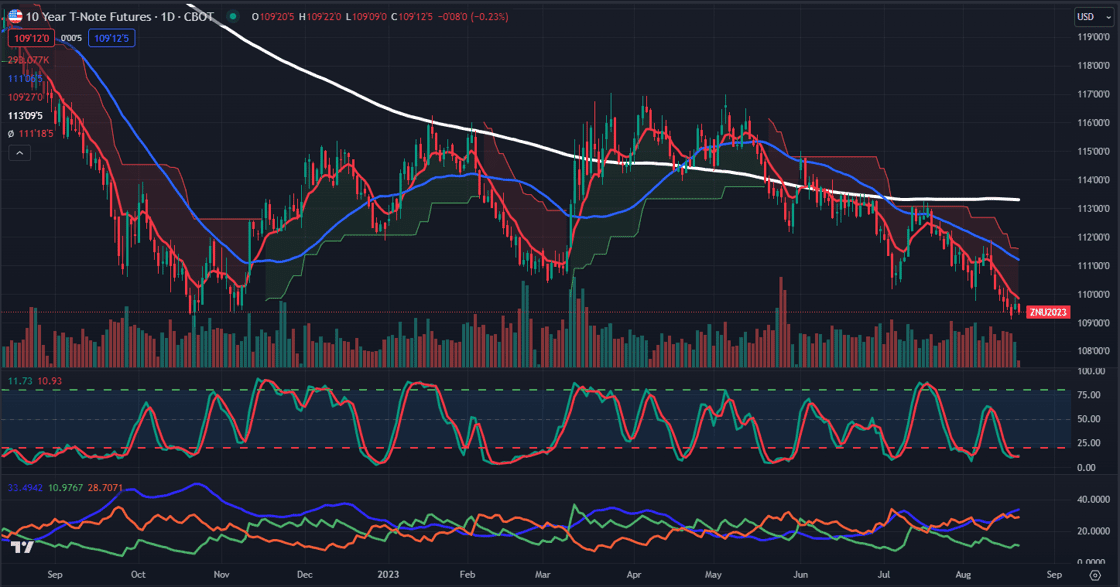Viewport: 1120px width, 587px height.
Task: Click the 115'00'0 price scale label
Action: [1093, 151]
